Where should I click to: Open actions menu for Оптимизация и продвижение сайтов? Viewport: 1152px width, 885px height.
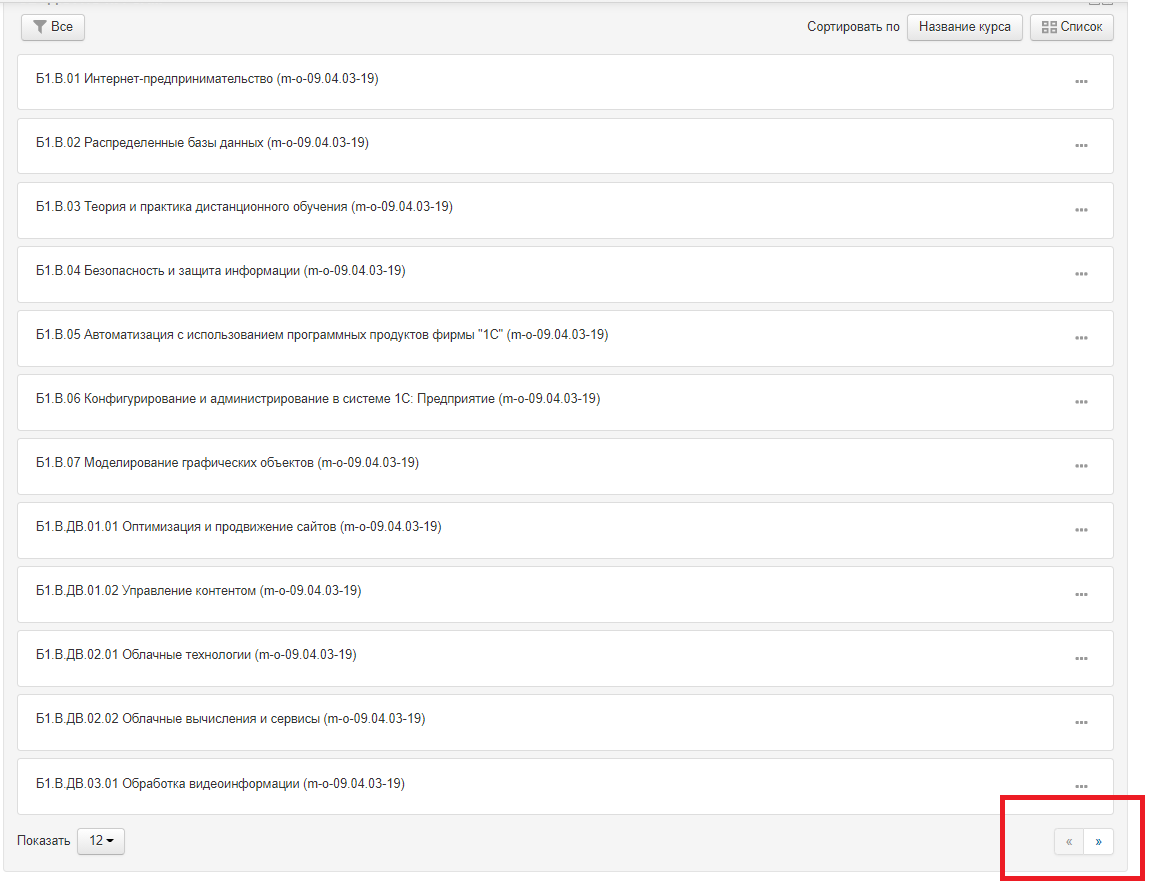pos(1081,530)
